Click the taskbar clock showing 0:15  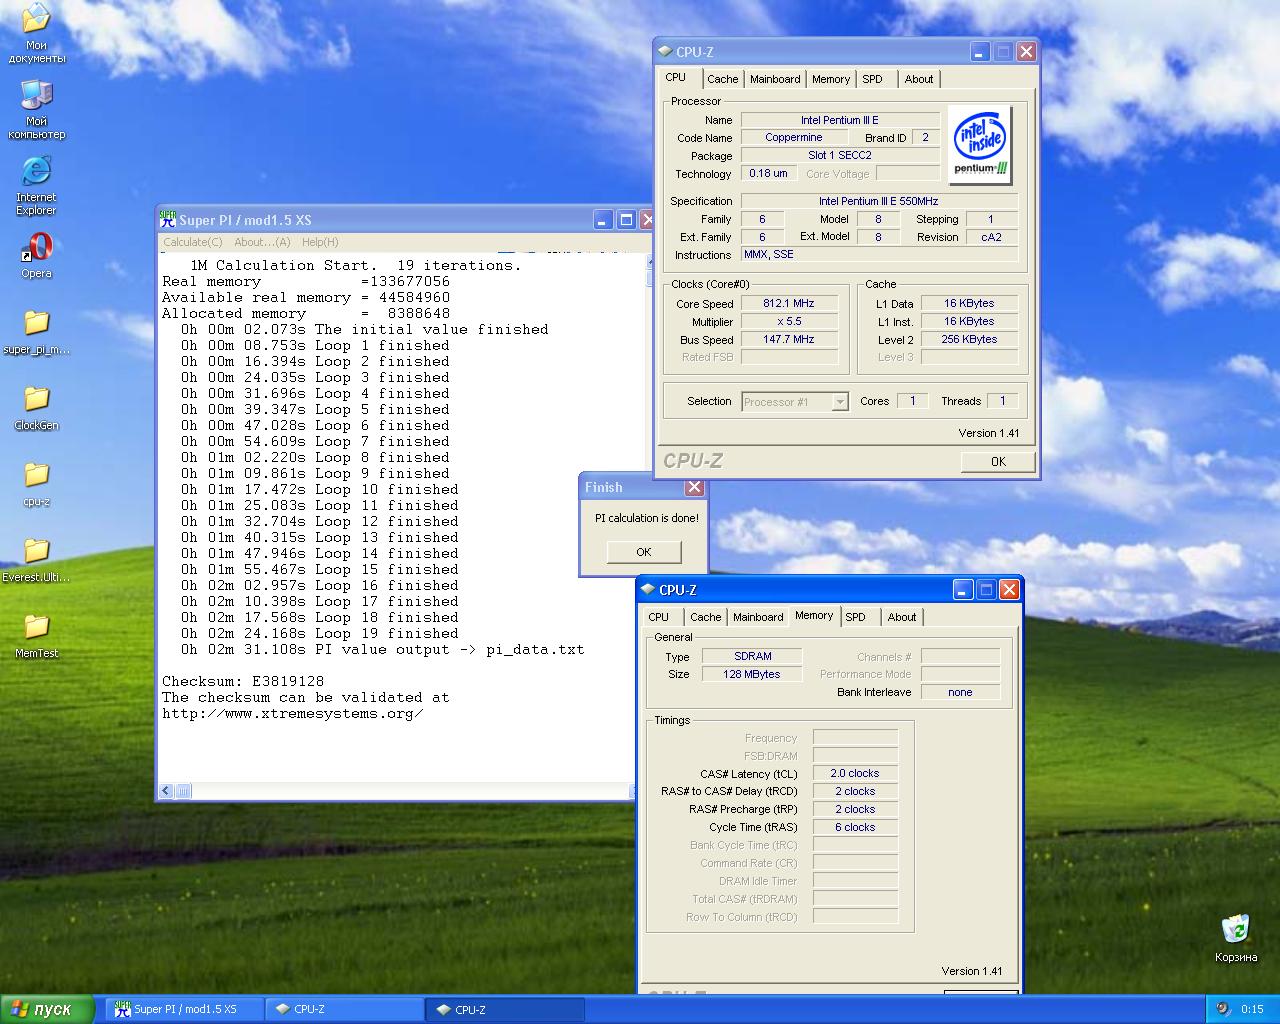click(1252, 1009)
